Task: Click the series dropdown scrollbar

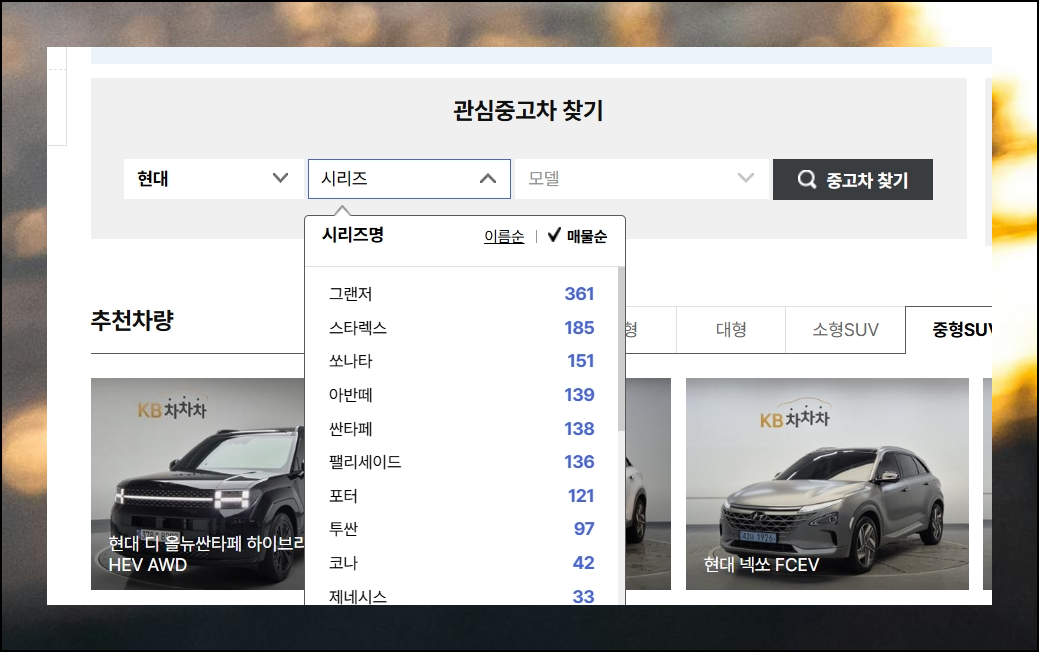Action: [621, 349]
